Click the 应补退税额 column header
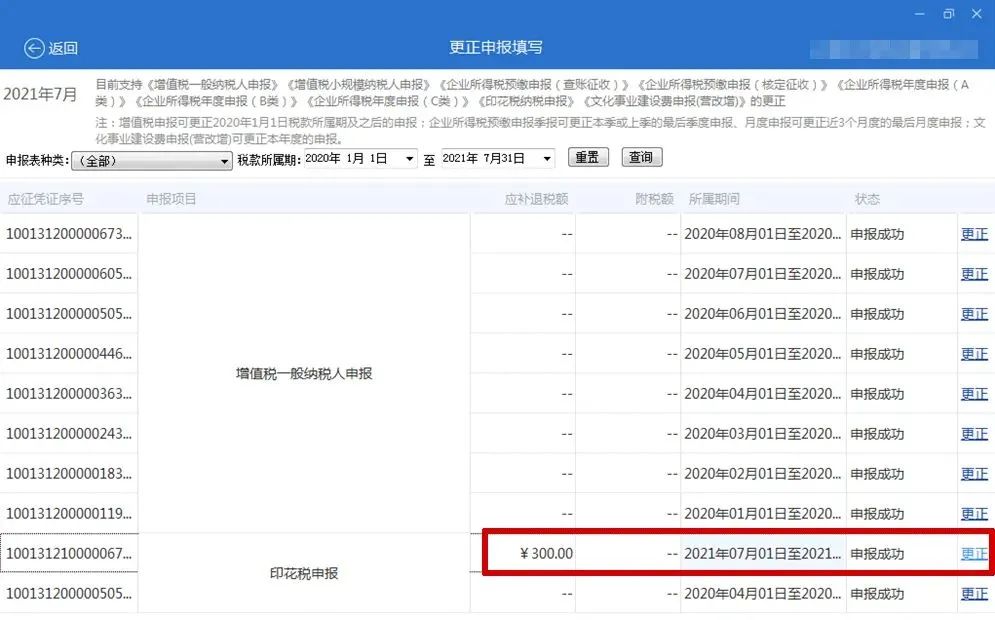This screenshot has height=620, width=995. coord(536,199)
